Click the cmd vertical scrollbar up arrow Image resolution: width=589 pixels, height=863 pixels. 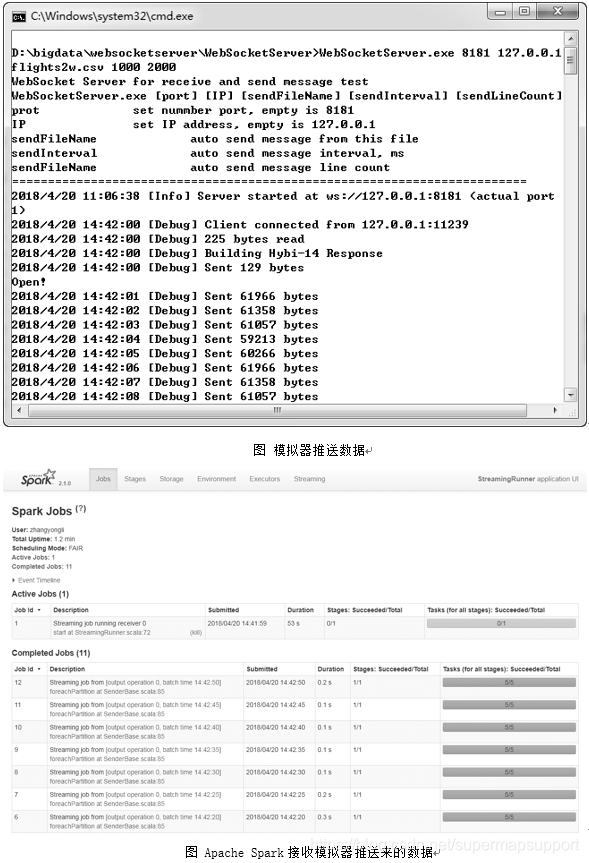(571, 39)
